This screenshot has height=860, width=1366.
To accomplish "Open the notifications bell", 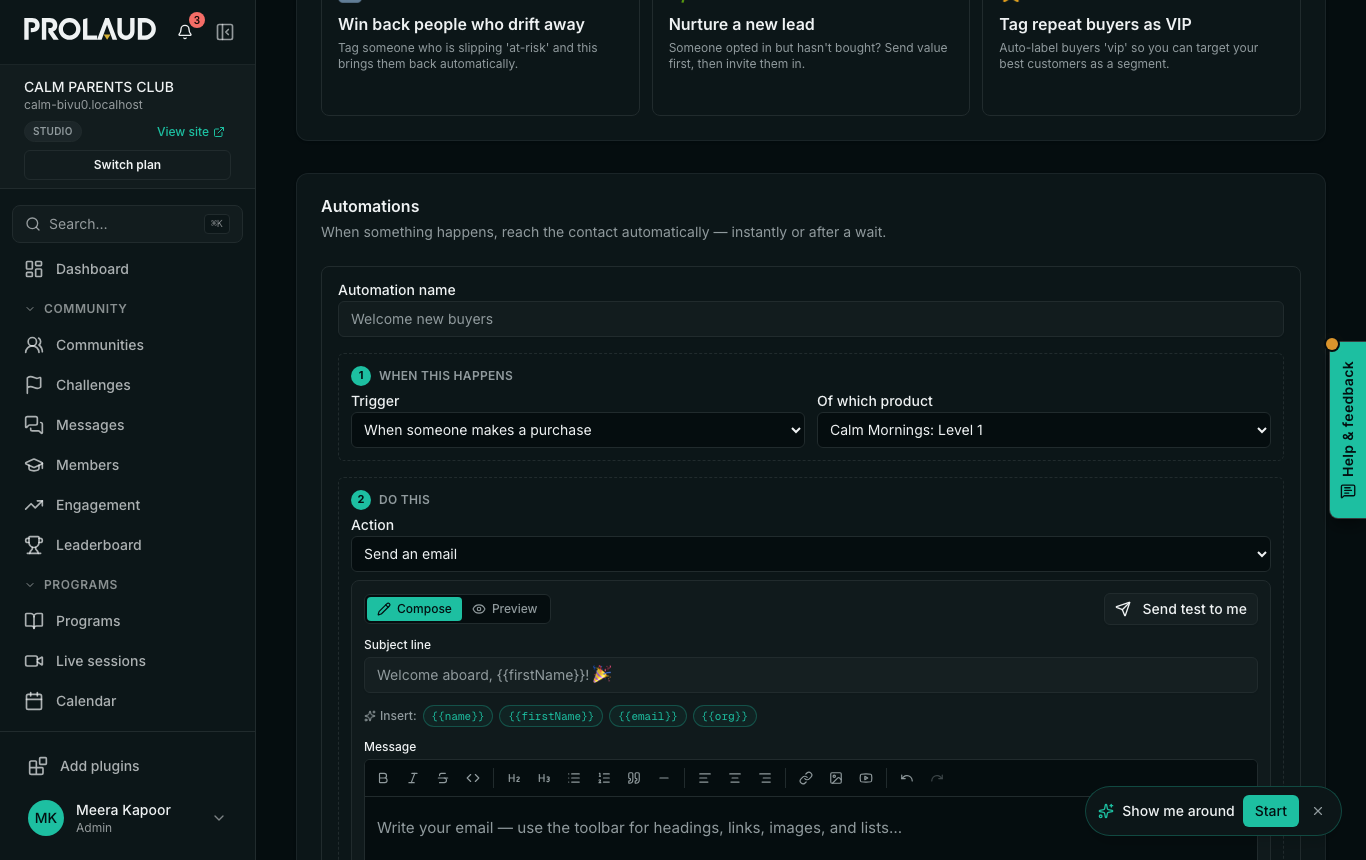I will tap(185, 31).
